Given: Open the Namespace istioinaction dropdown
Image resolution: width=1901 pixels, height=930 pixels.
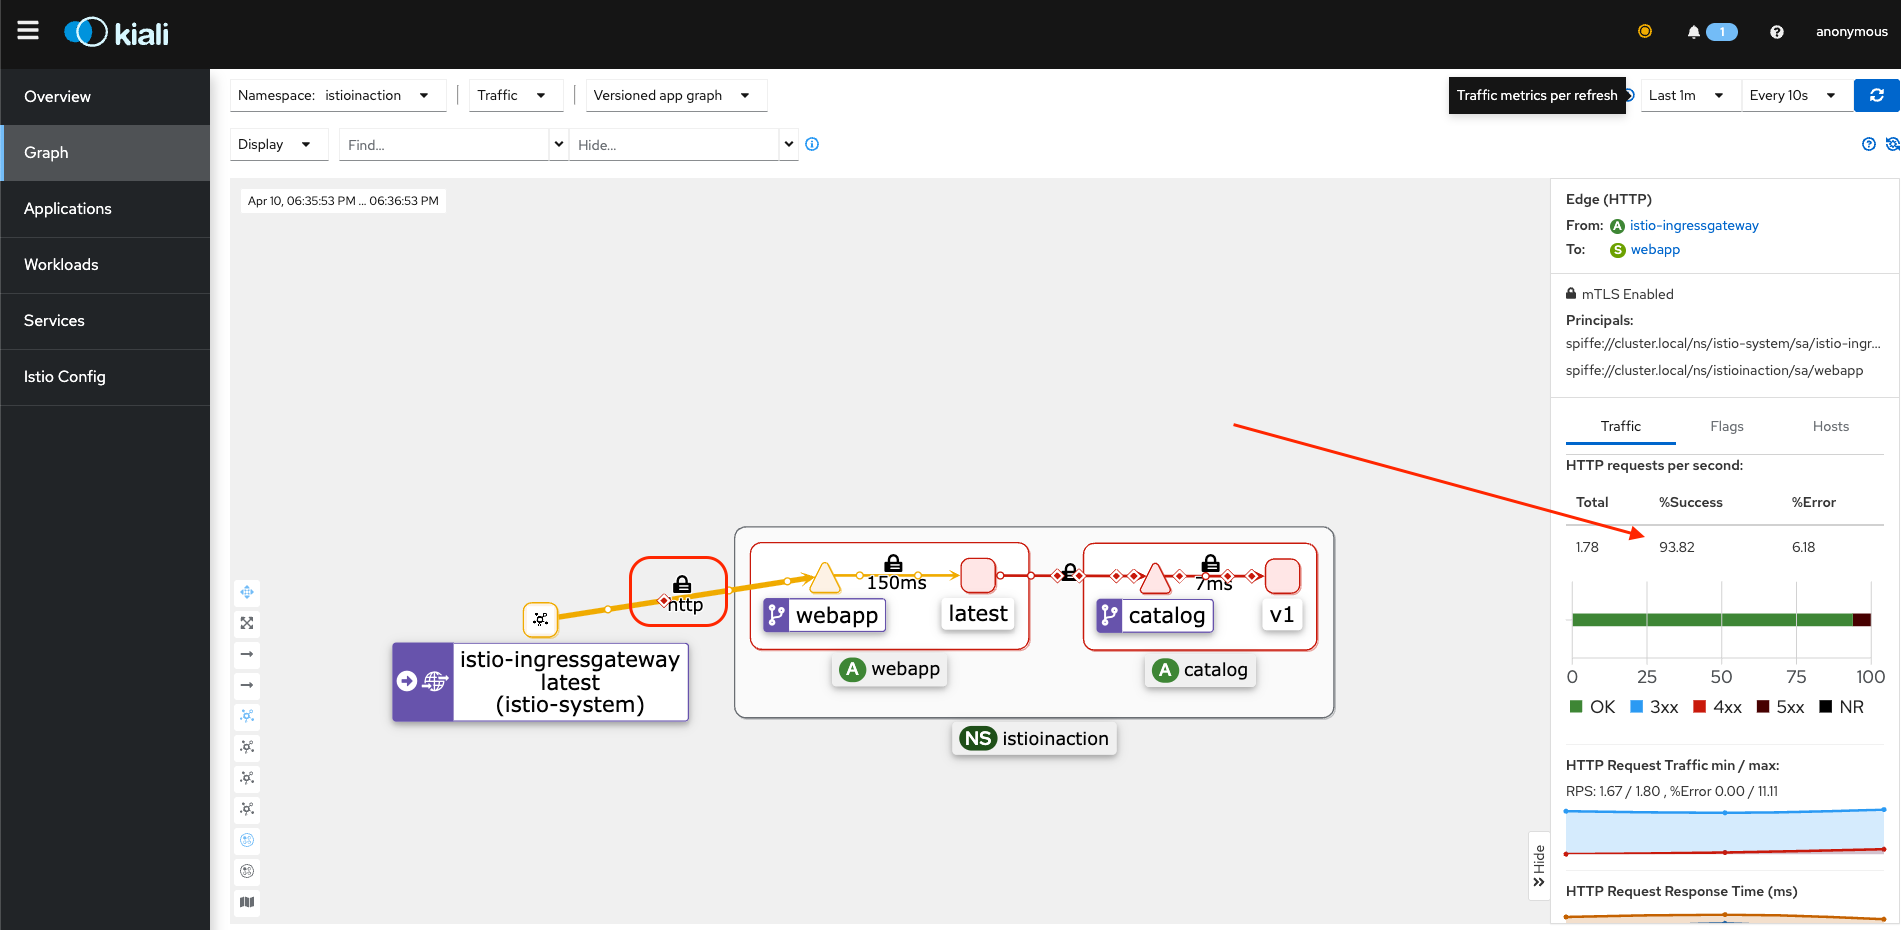Looking at the screenshot, I should tap(338, 95).
